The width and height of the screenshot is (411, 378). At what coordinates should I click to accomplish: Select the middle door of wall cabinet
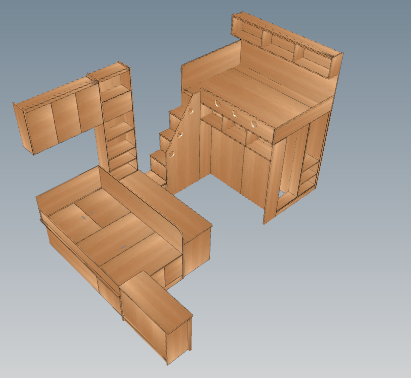point(66,118)
